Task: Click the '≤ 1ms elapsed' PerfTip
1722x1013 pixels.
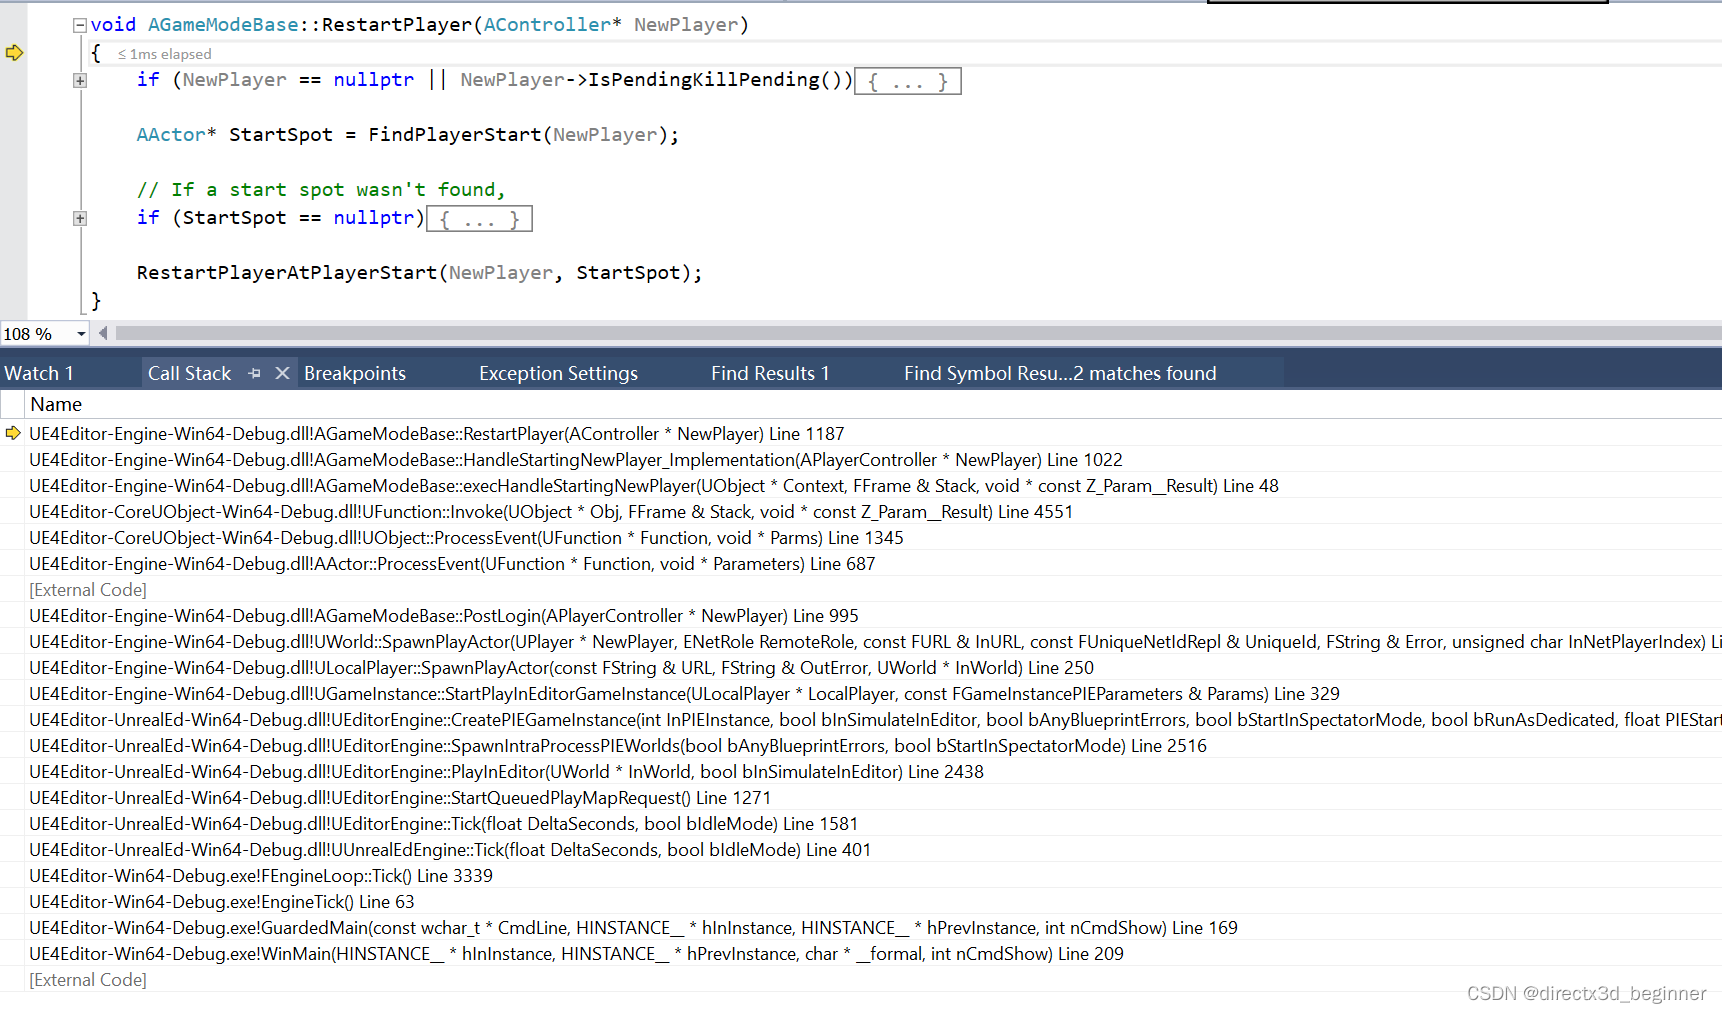Action: coord(164,54)
